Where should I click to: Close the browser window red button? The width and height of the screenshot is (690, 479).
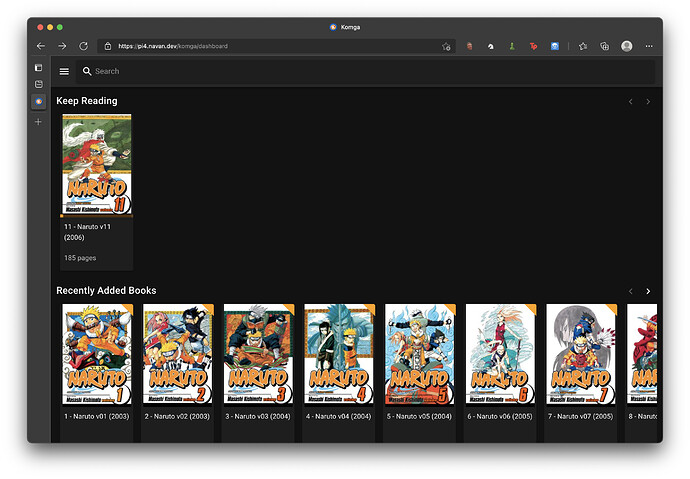tap(40, 27)
